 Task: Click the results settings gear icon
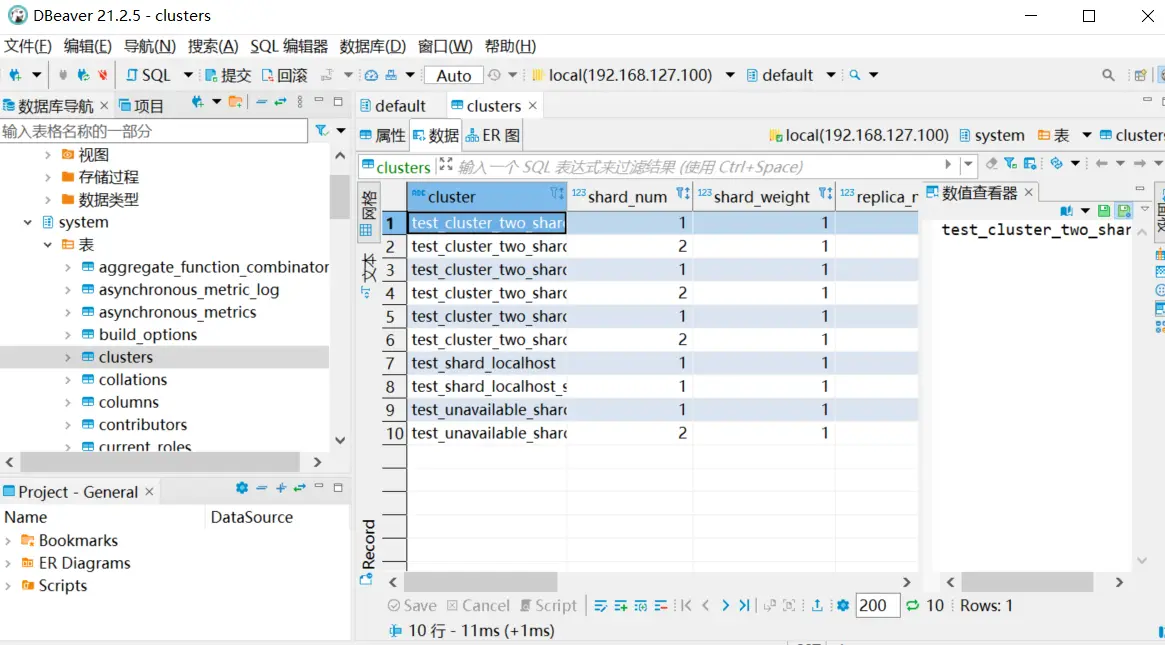[843, 606]
